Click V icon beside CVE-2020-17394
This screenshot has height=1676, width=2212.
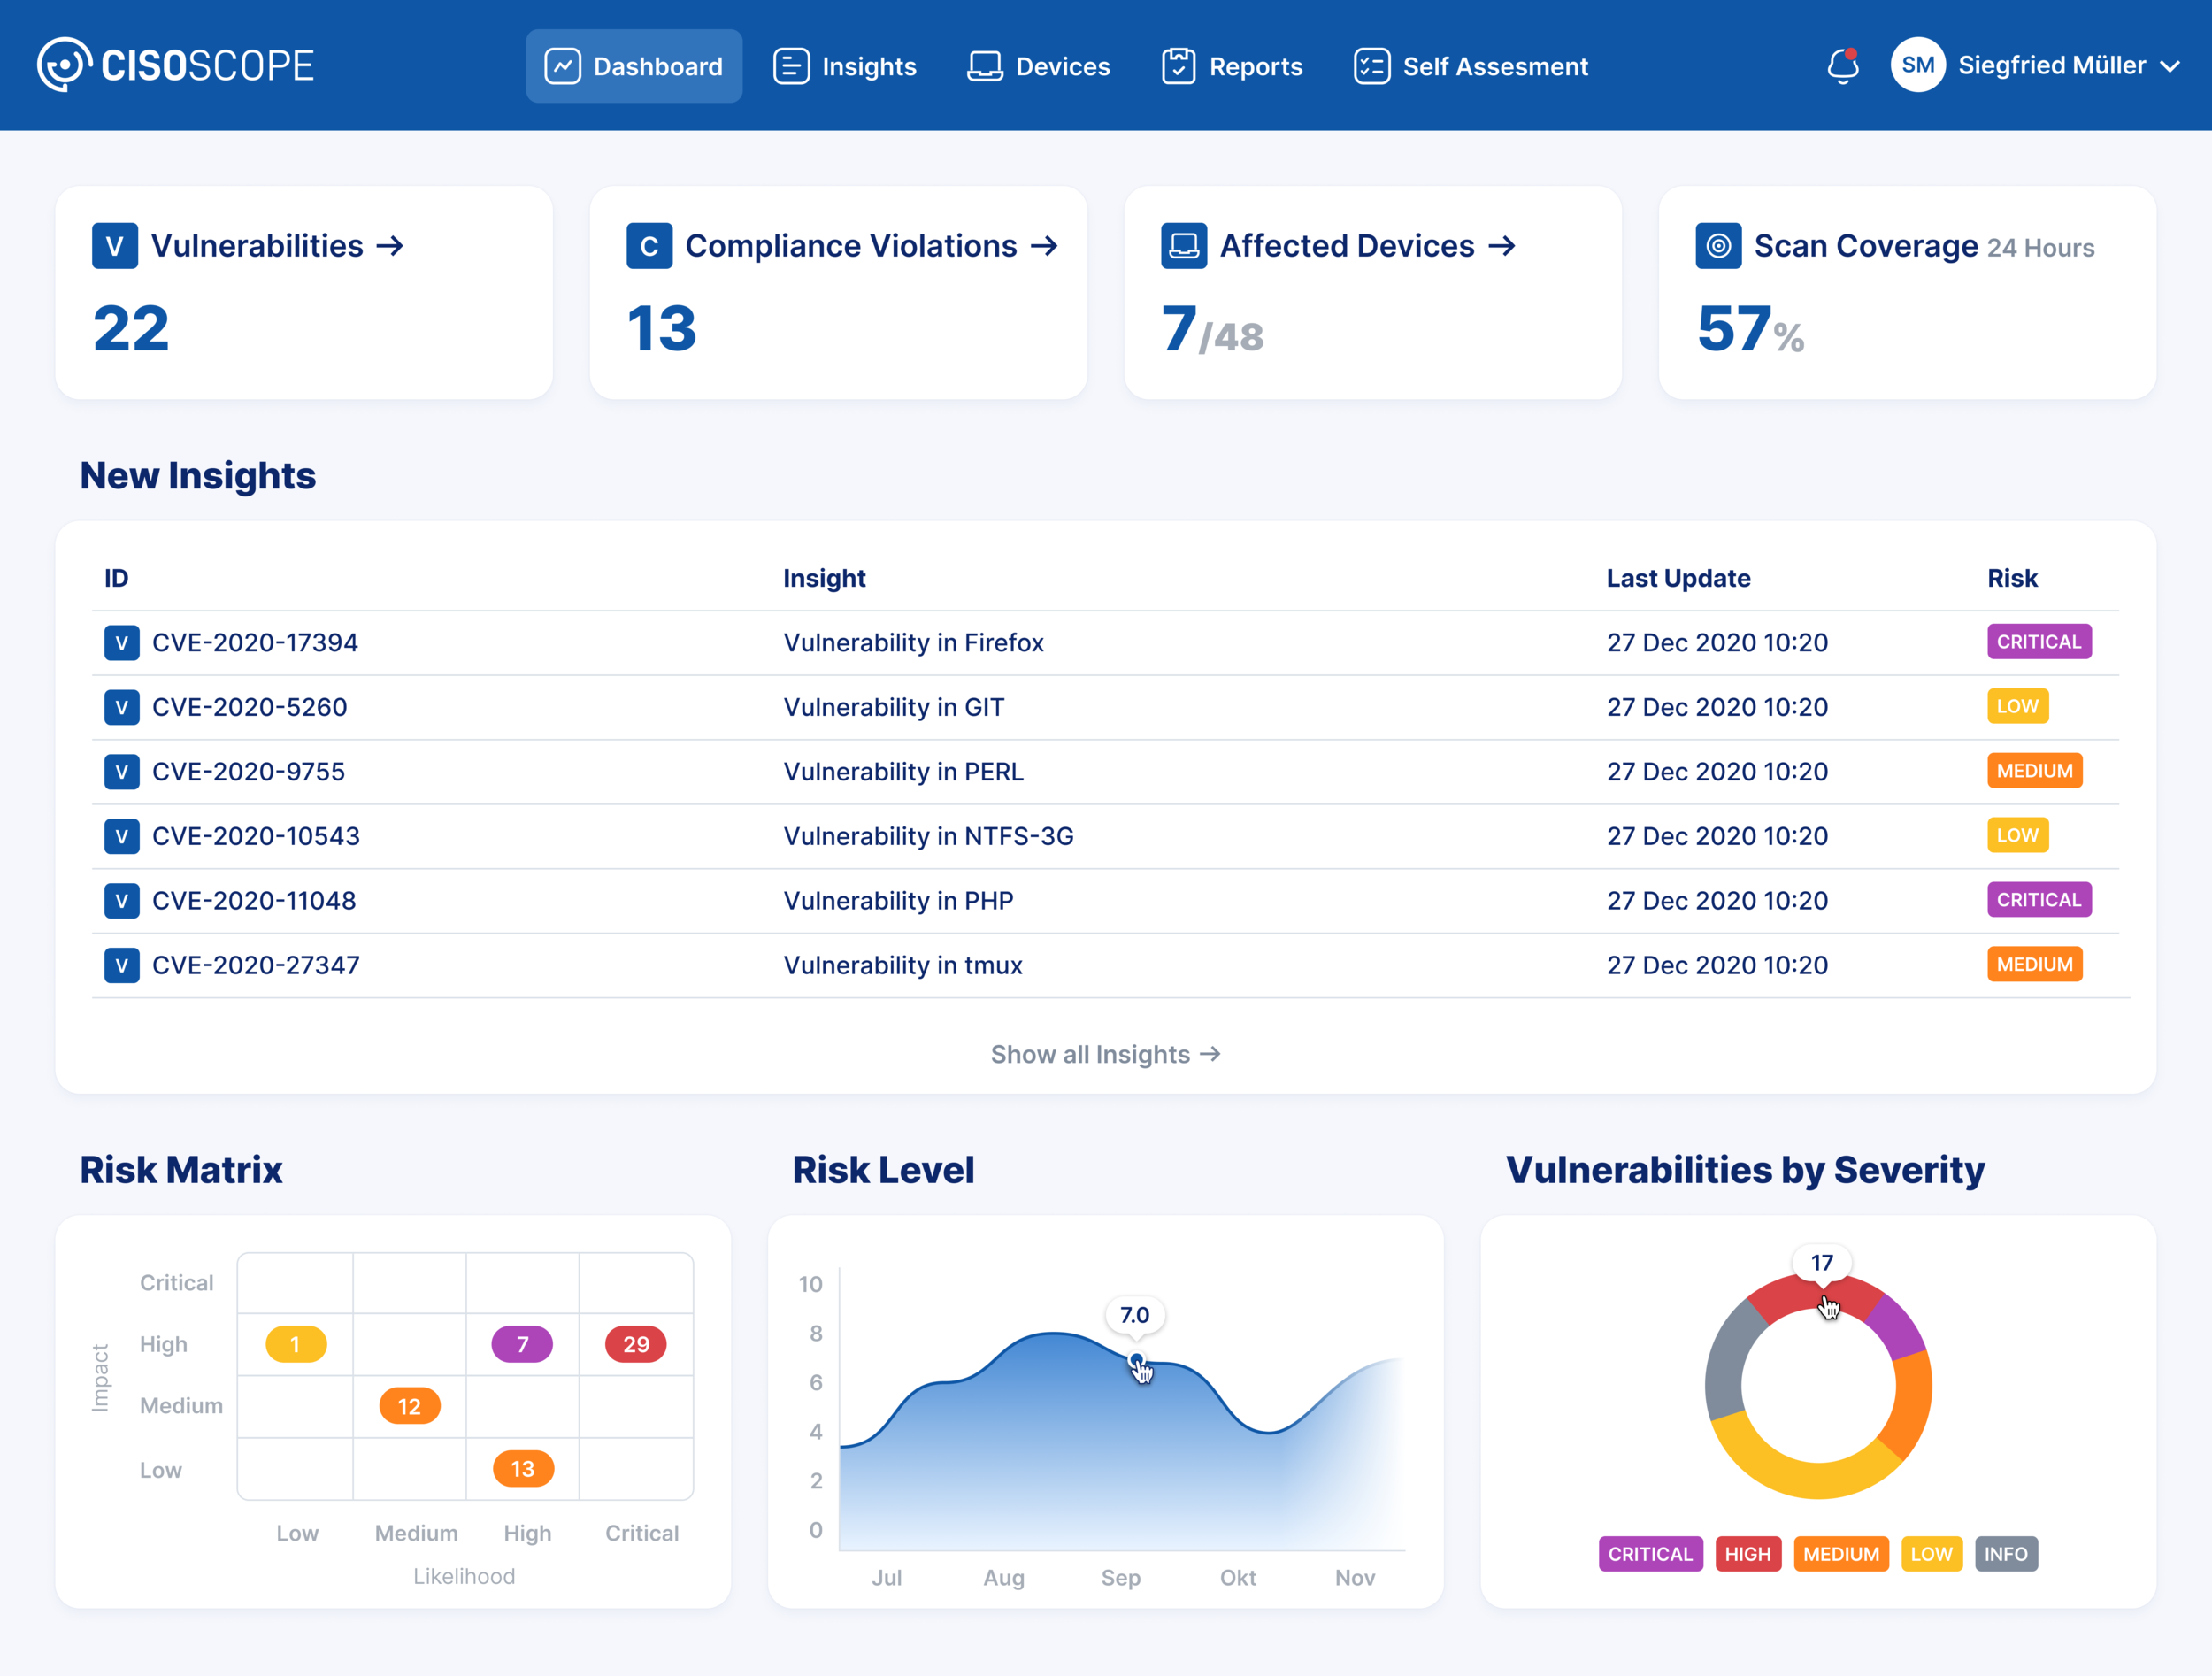(121, 643)
